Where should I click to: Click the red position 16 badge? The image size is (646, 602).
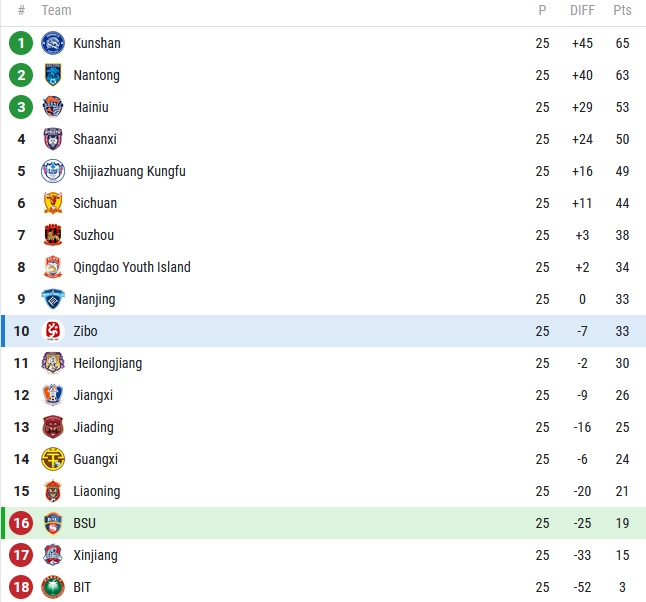(x=21, y=523)
